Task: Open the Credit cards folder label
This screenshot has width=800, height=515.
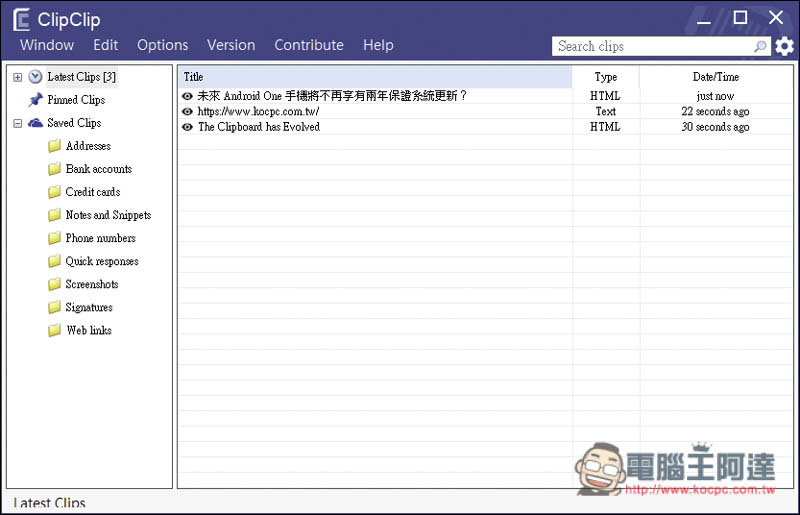Action: (x=93, y=192)
